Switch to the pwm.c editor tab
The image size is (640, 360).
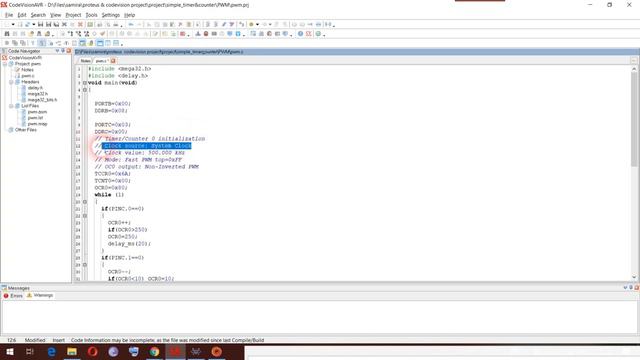click(x=100, y=61)
